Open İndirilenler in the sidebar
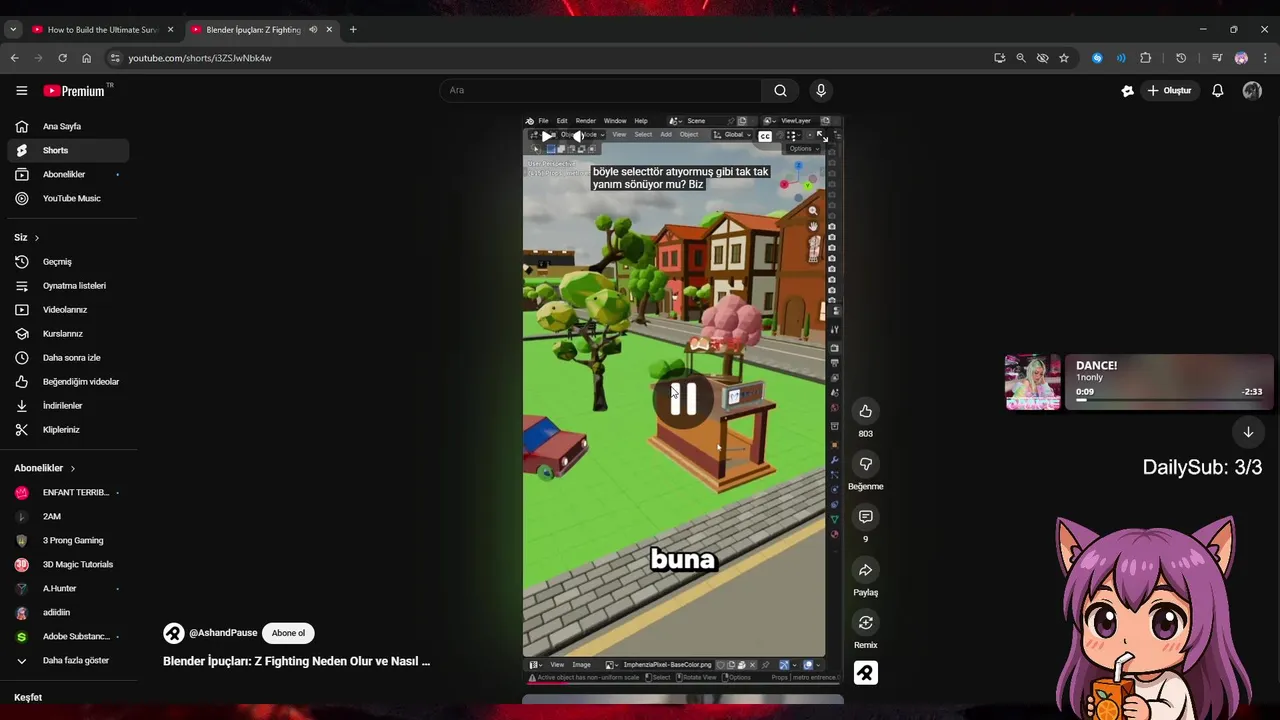This screenshot has width=1280, height=720. [x=68, y=406]
